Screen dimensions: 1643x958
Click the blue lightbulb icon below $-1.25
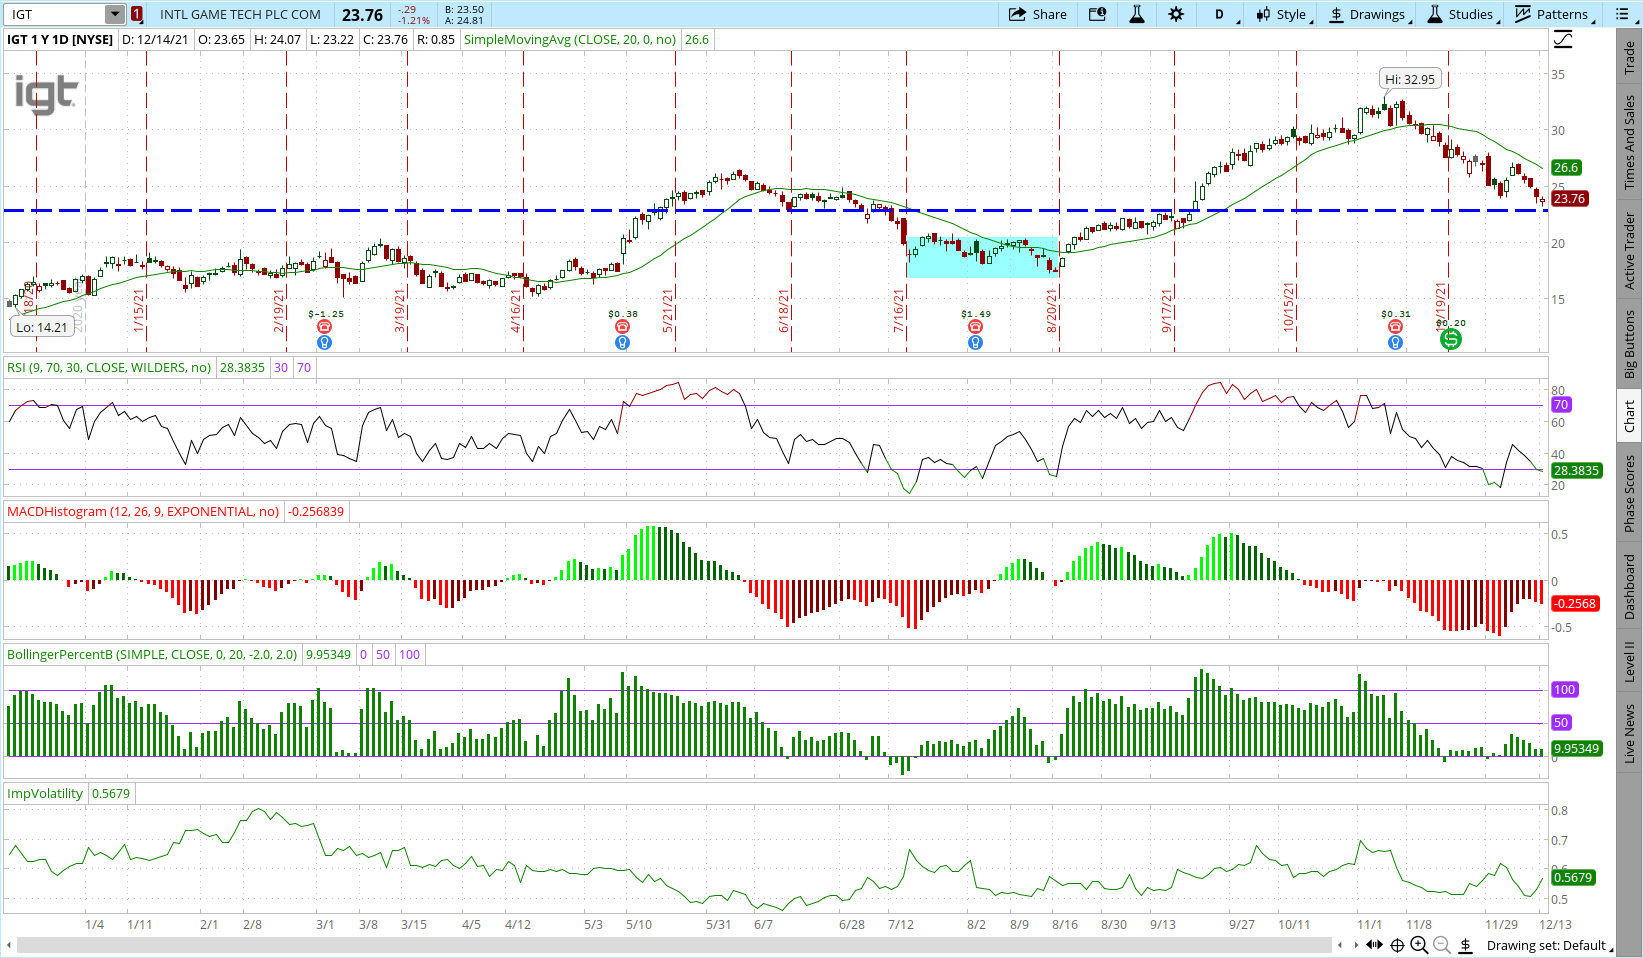(324, 342)
